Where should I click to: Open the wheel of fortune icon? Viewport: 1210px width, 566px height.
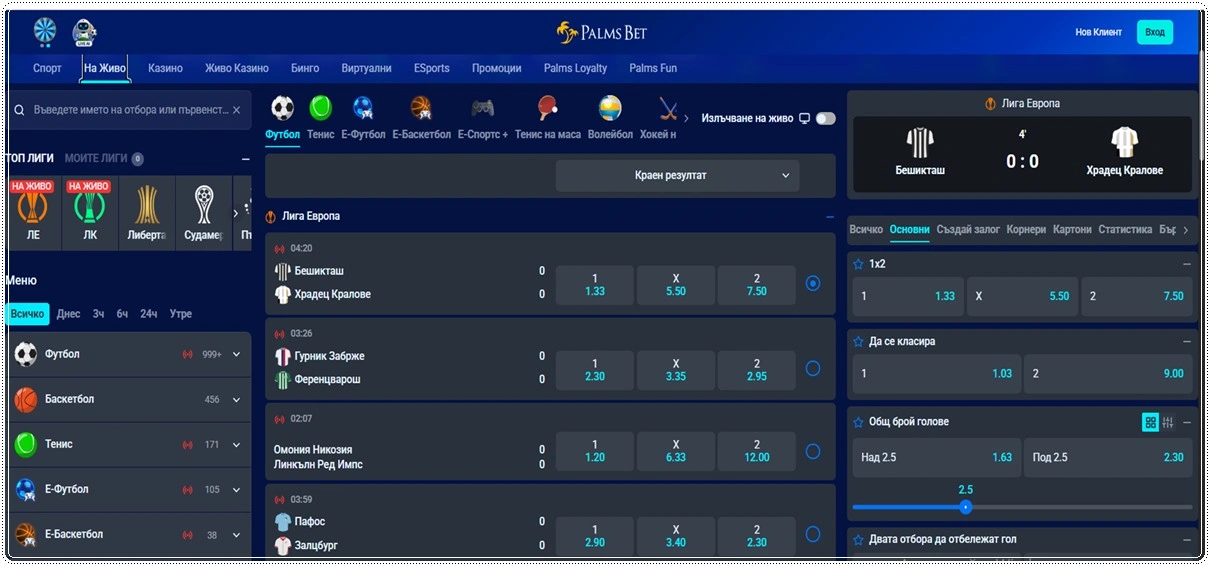45,32
